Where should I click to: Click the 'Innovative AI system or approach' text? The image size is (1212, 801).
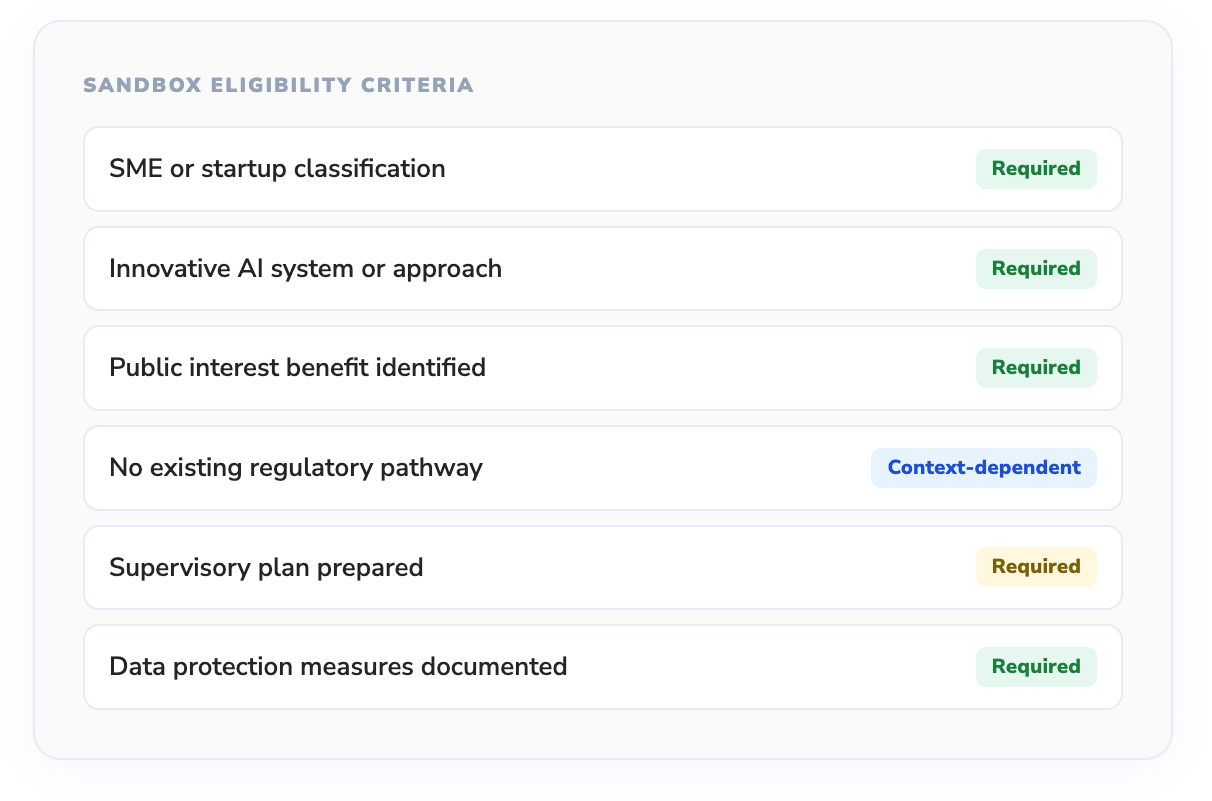point(305,269)
